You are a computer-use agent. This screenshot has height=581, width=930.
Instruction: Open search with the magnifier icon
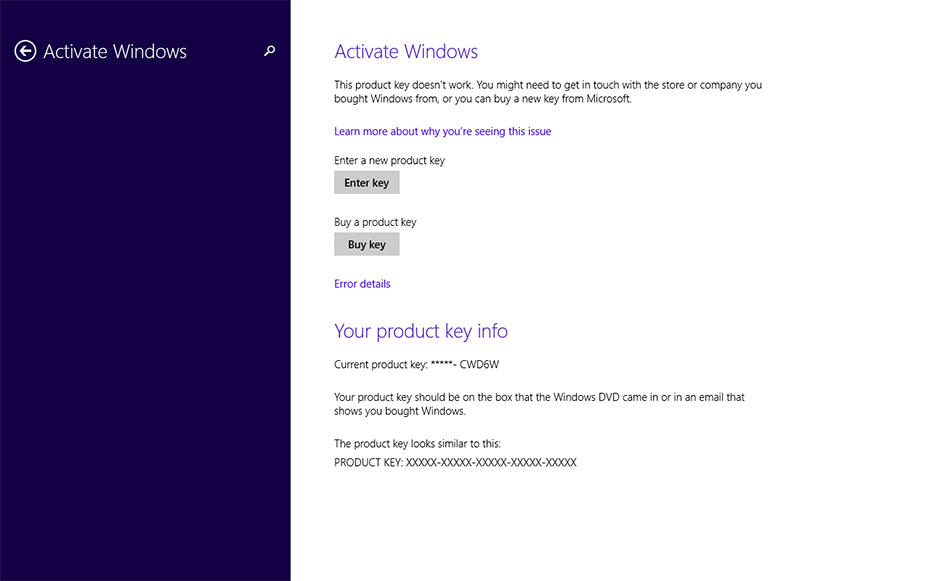tap(269, 51)
